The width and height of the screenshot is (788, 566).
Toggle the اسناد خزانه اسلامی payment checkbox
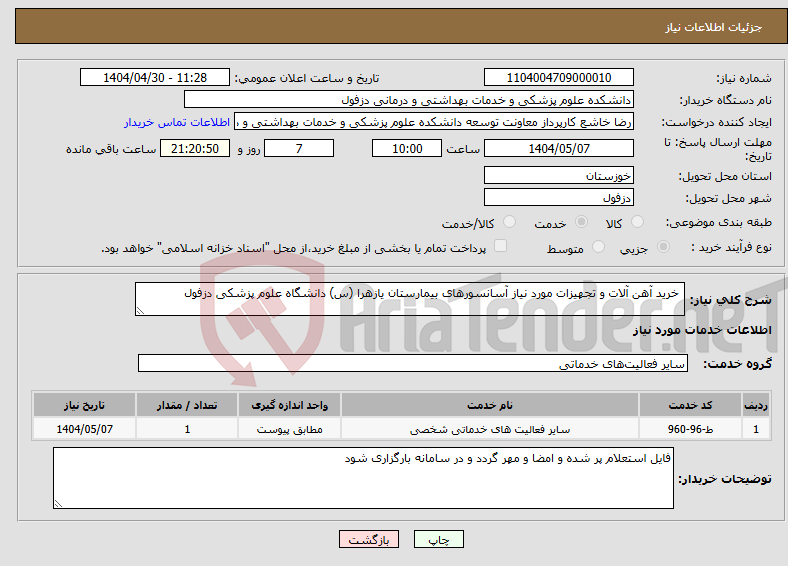500,246
